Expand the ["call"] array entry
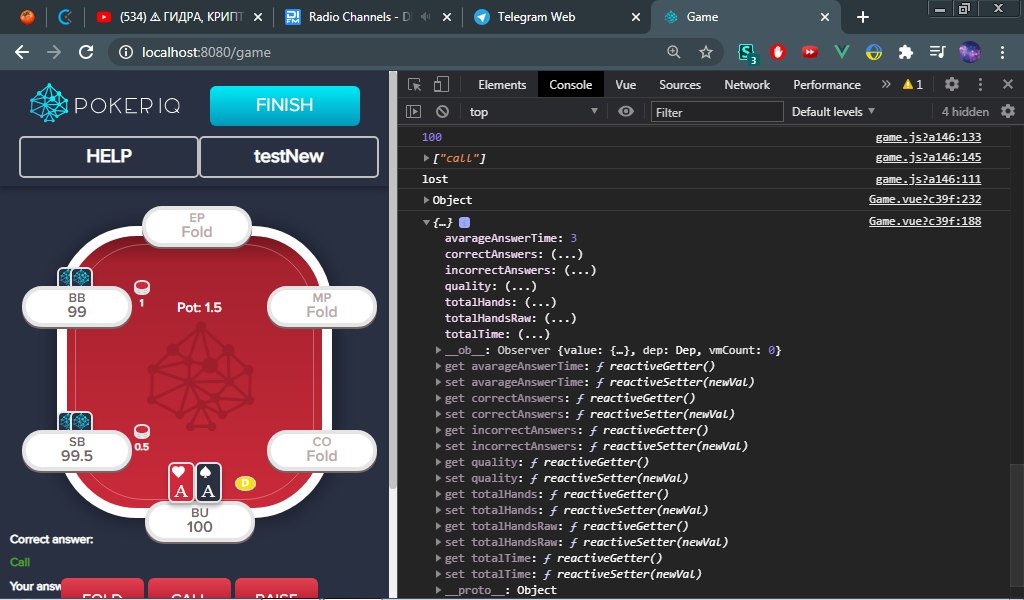1024x600 pixels. coord(426,158)
